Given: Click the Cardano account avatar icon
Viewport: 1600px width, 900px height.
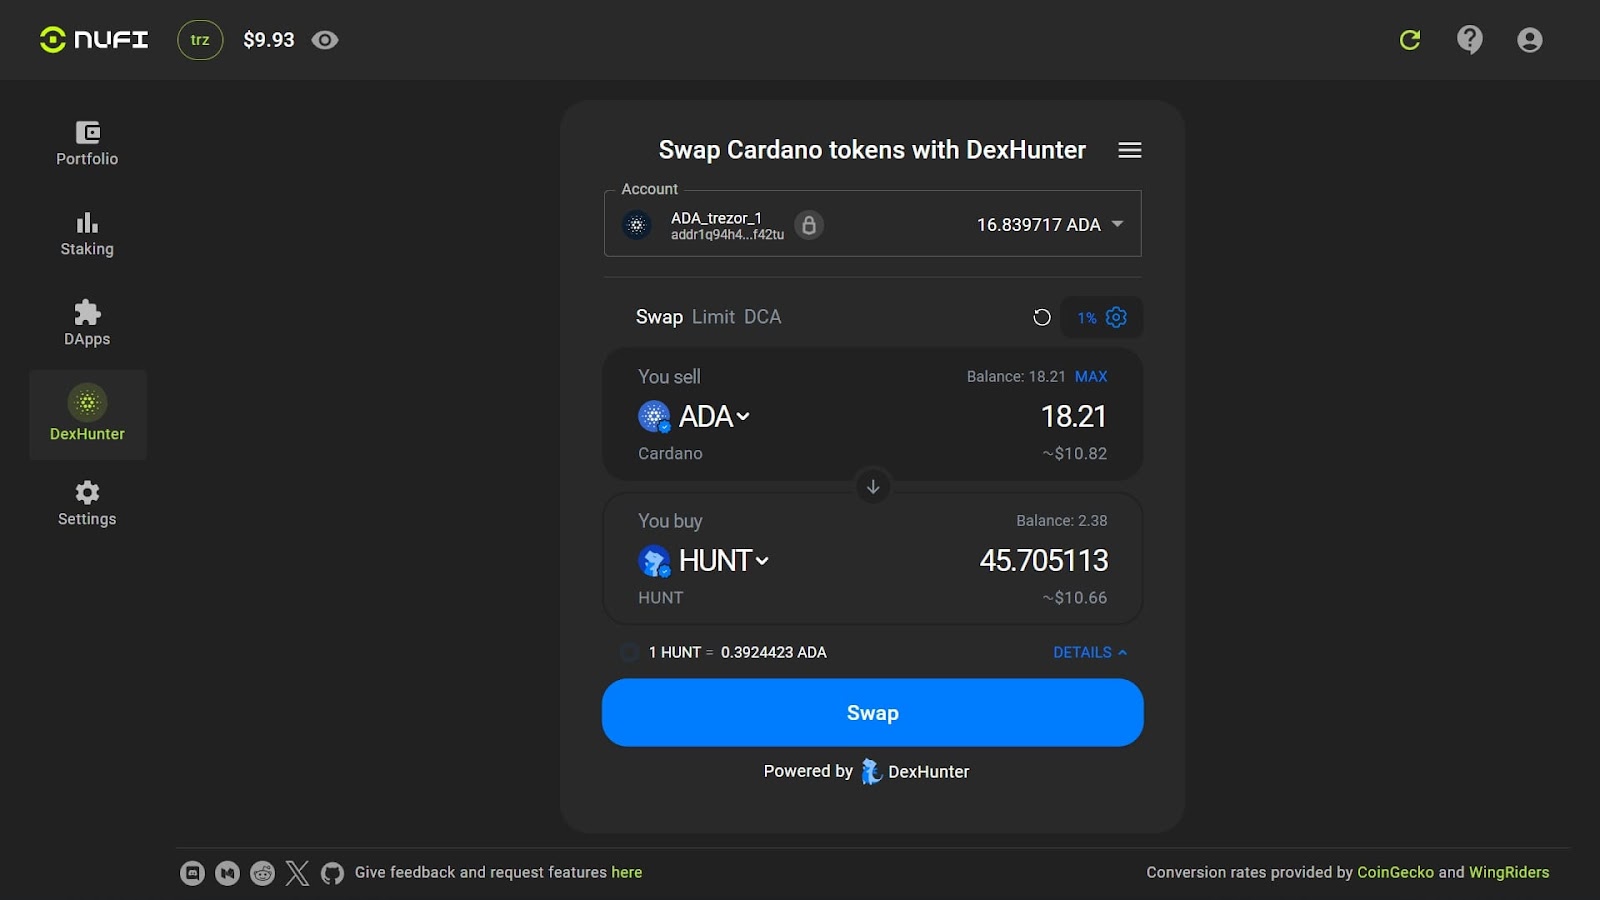Looking at the screenshot, I should pyautogui.click(x=637, y=225).
